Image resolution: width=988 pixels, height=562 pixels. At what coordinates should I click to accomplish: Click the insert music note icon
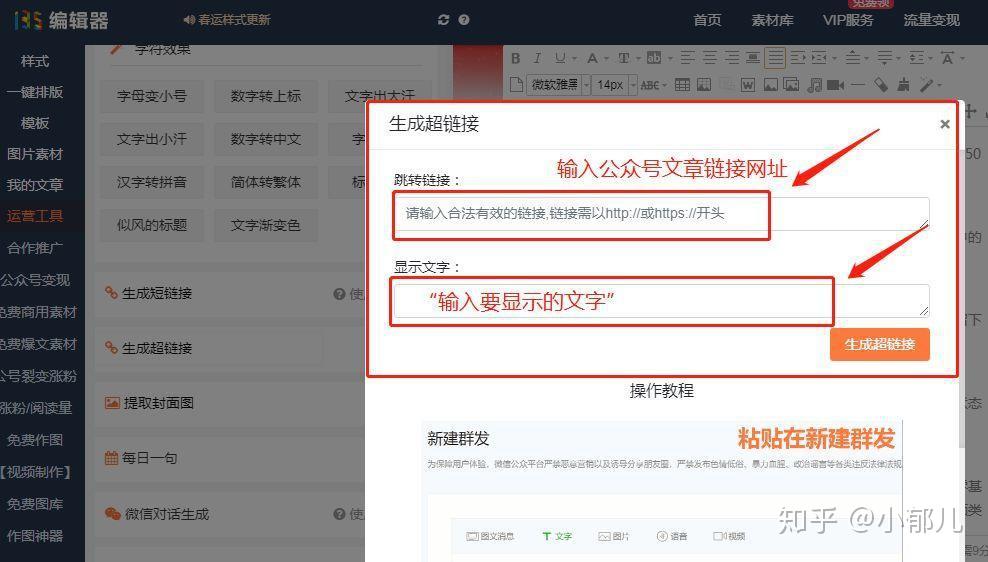click(x=814, y=84)
